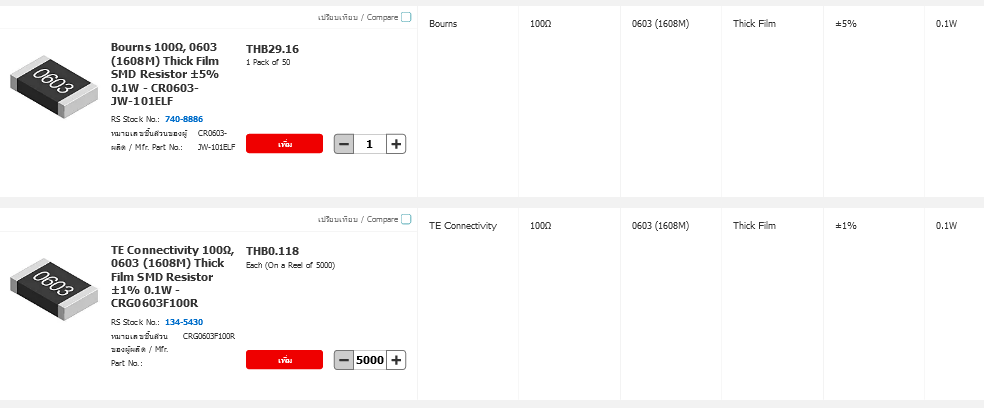
Task: Decrease quantity for Bourns resistor
Action: tap(344, 144)
